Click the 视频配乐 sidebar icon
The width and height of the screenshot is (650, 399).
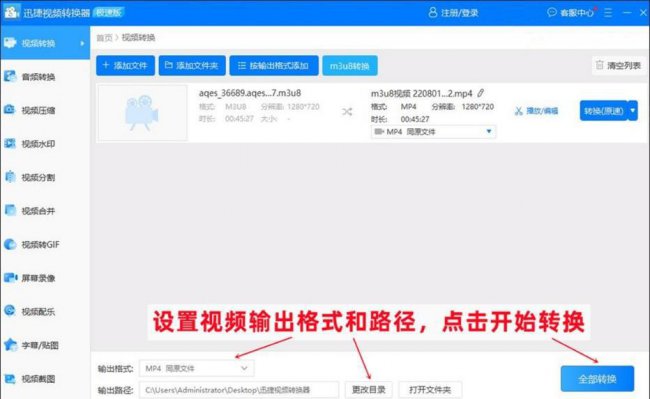10,311
